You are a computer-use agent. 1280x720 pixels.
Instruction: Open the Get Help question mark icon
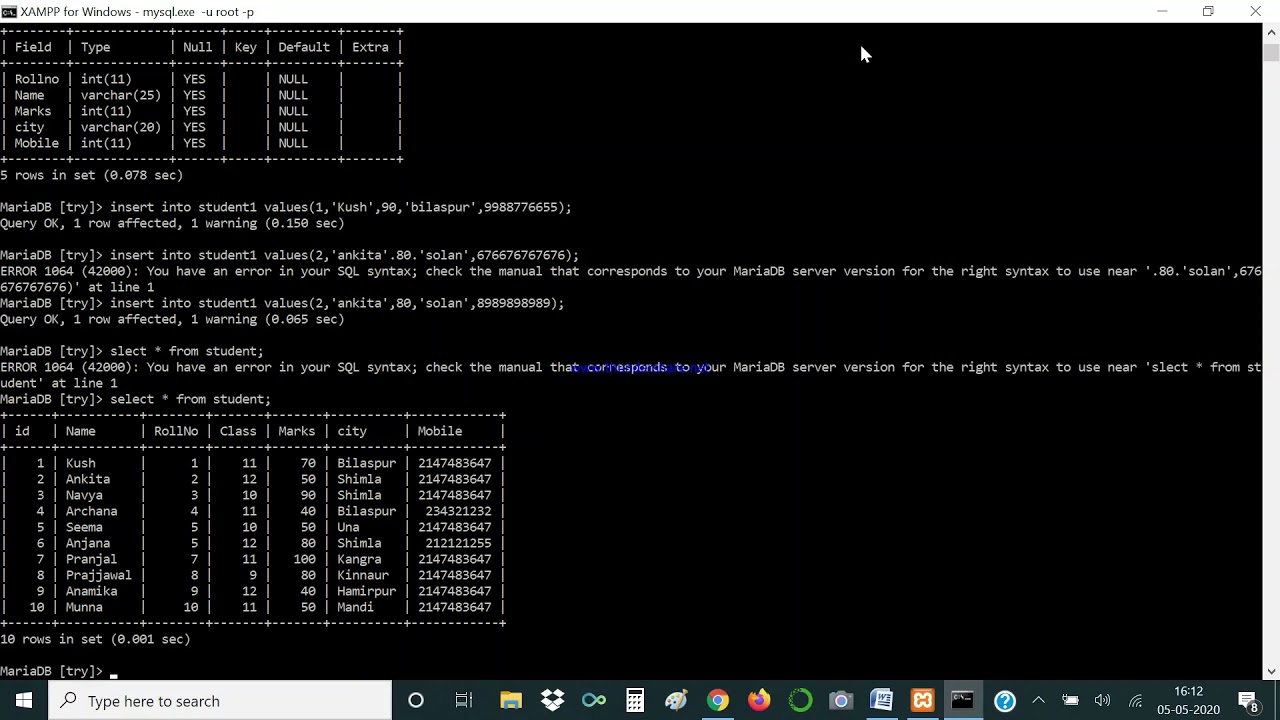(1005, 700)
